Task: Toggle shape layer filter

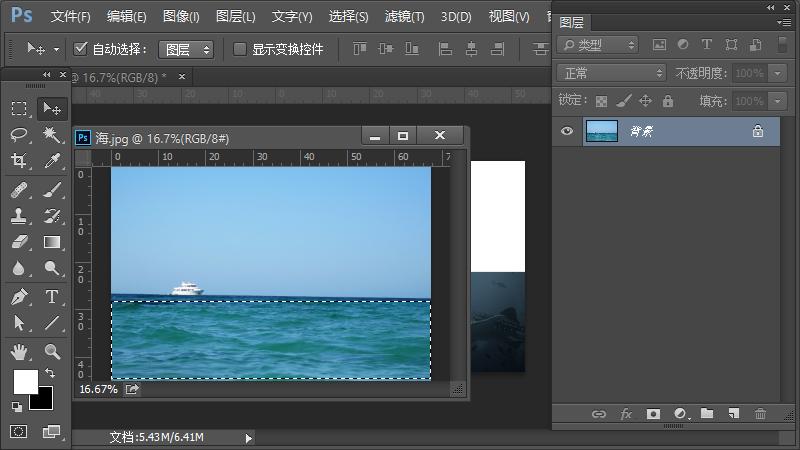Action: tap(731, 44)
